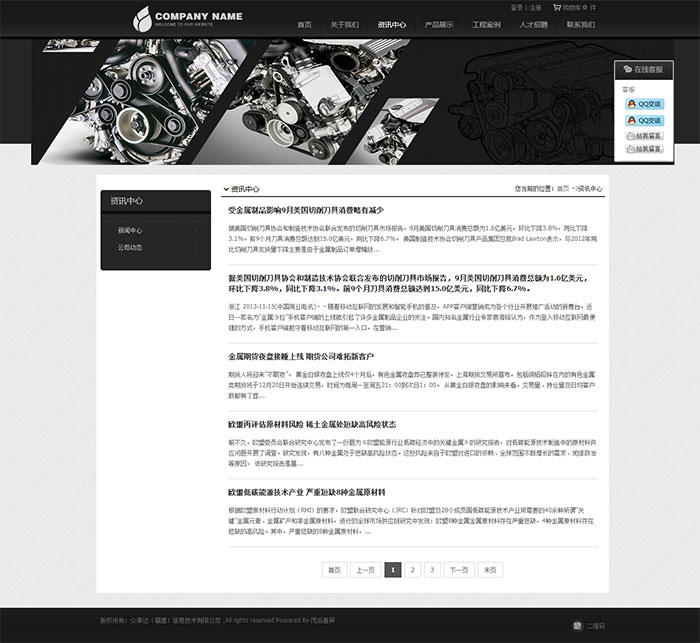Click the 资讯中心 breadcrumb entry

point(590,188)
